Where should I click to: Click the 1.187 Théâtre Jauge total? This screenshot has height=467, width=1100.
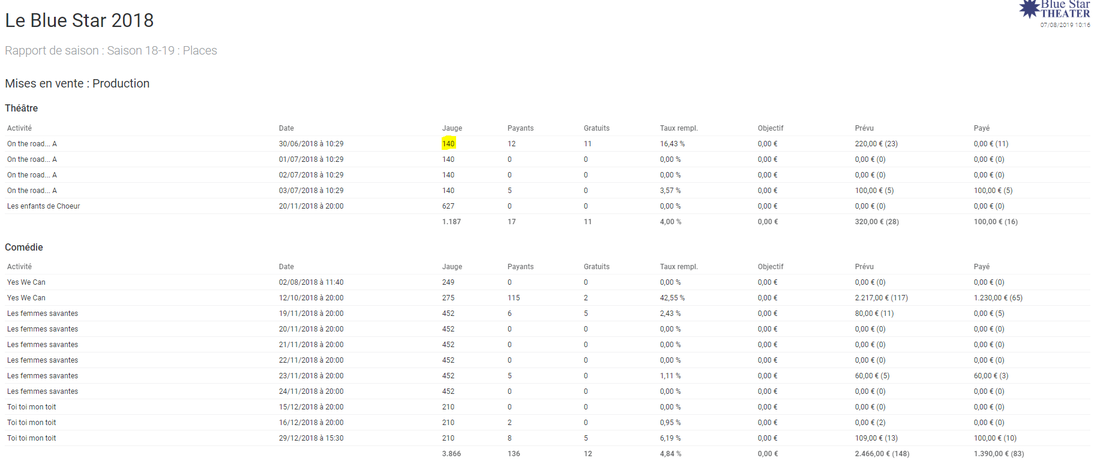[x=452, y=222]
